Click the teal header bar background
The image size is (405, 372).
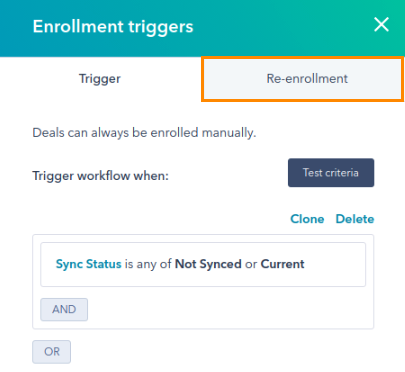coord(283,27)
